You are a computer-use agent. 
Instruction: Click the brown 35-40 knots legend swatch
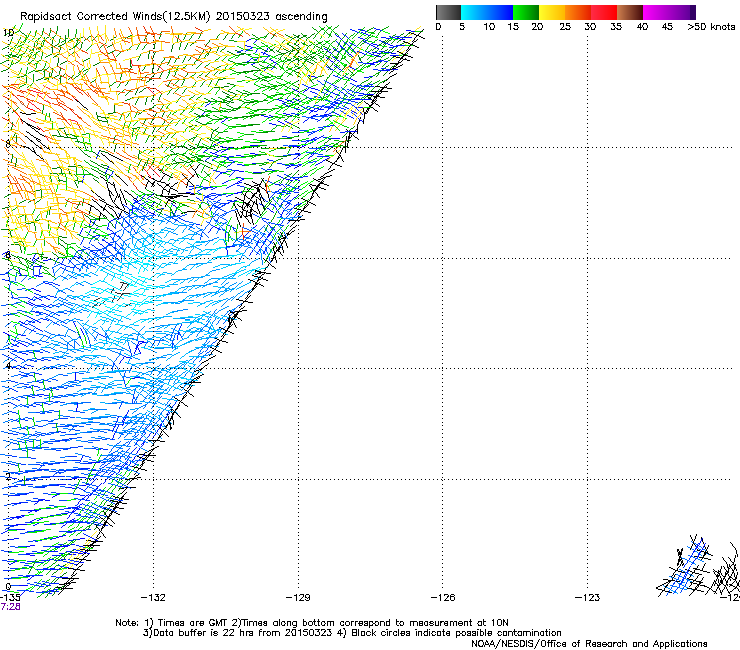pyautogui.click(x=630, y=12)
